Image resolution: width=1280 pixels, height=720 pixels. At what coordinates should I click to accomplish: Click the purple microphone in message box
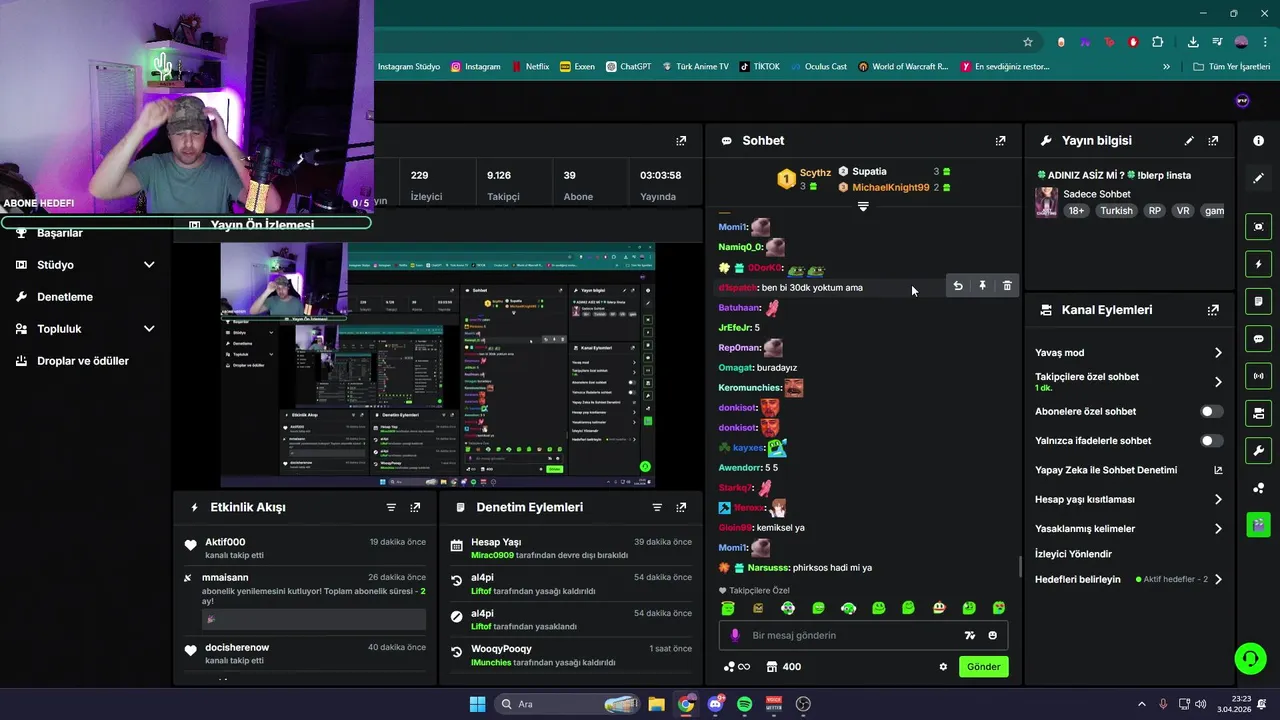click(x=735, y=635)
